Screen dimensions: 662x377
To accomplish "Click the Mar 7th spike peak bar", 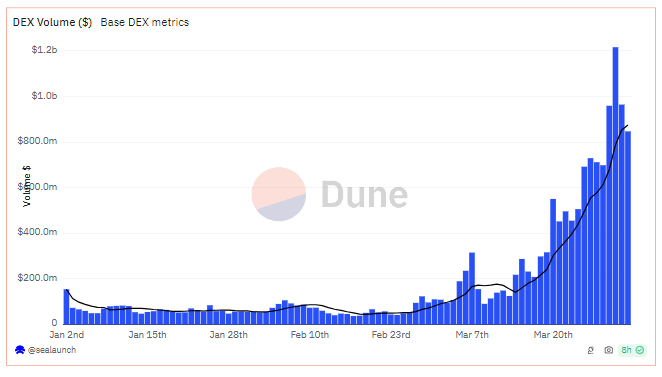I will pos(472,288).
